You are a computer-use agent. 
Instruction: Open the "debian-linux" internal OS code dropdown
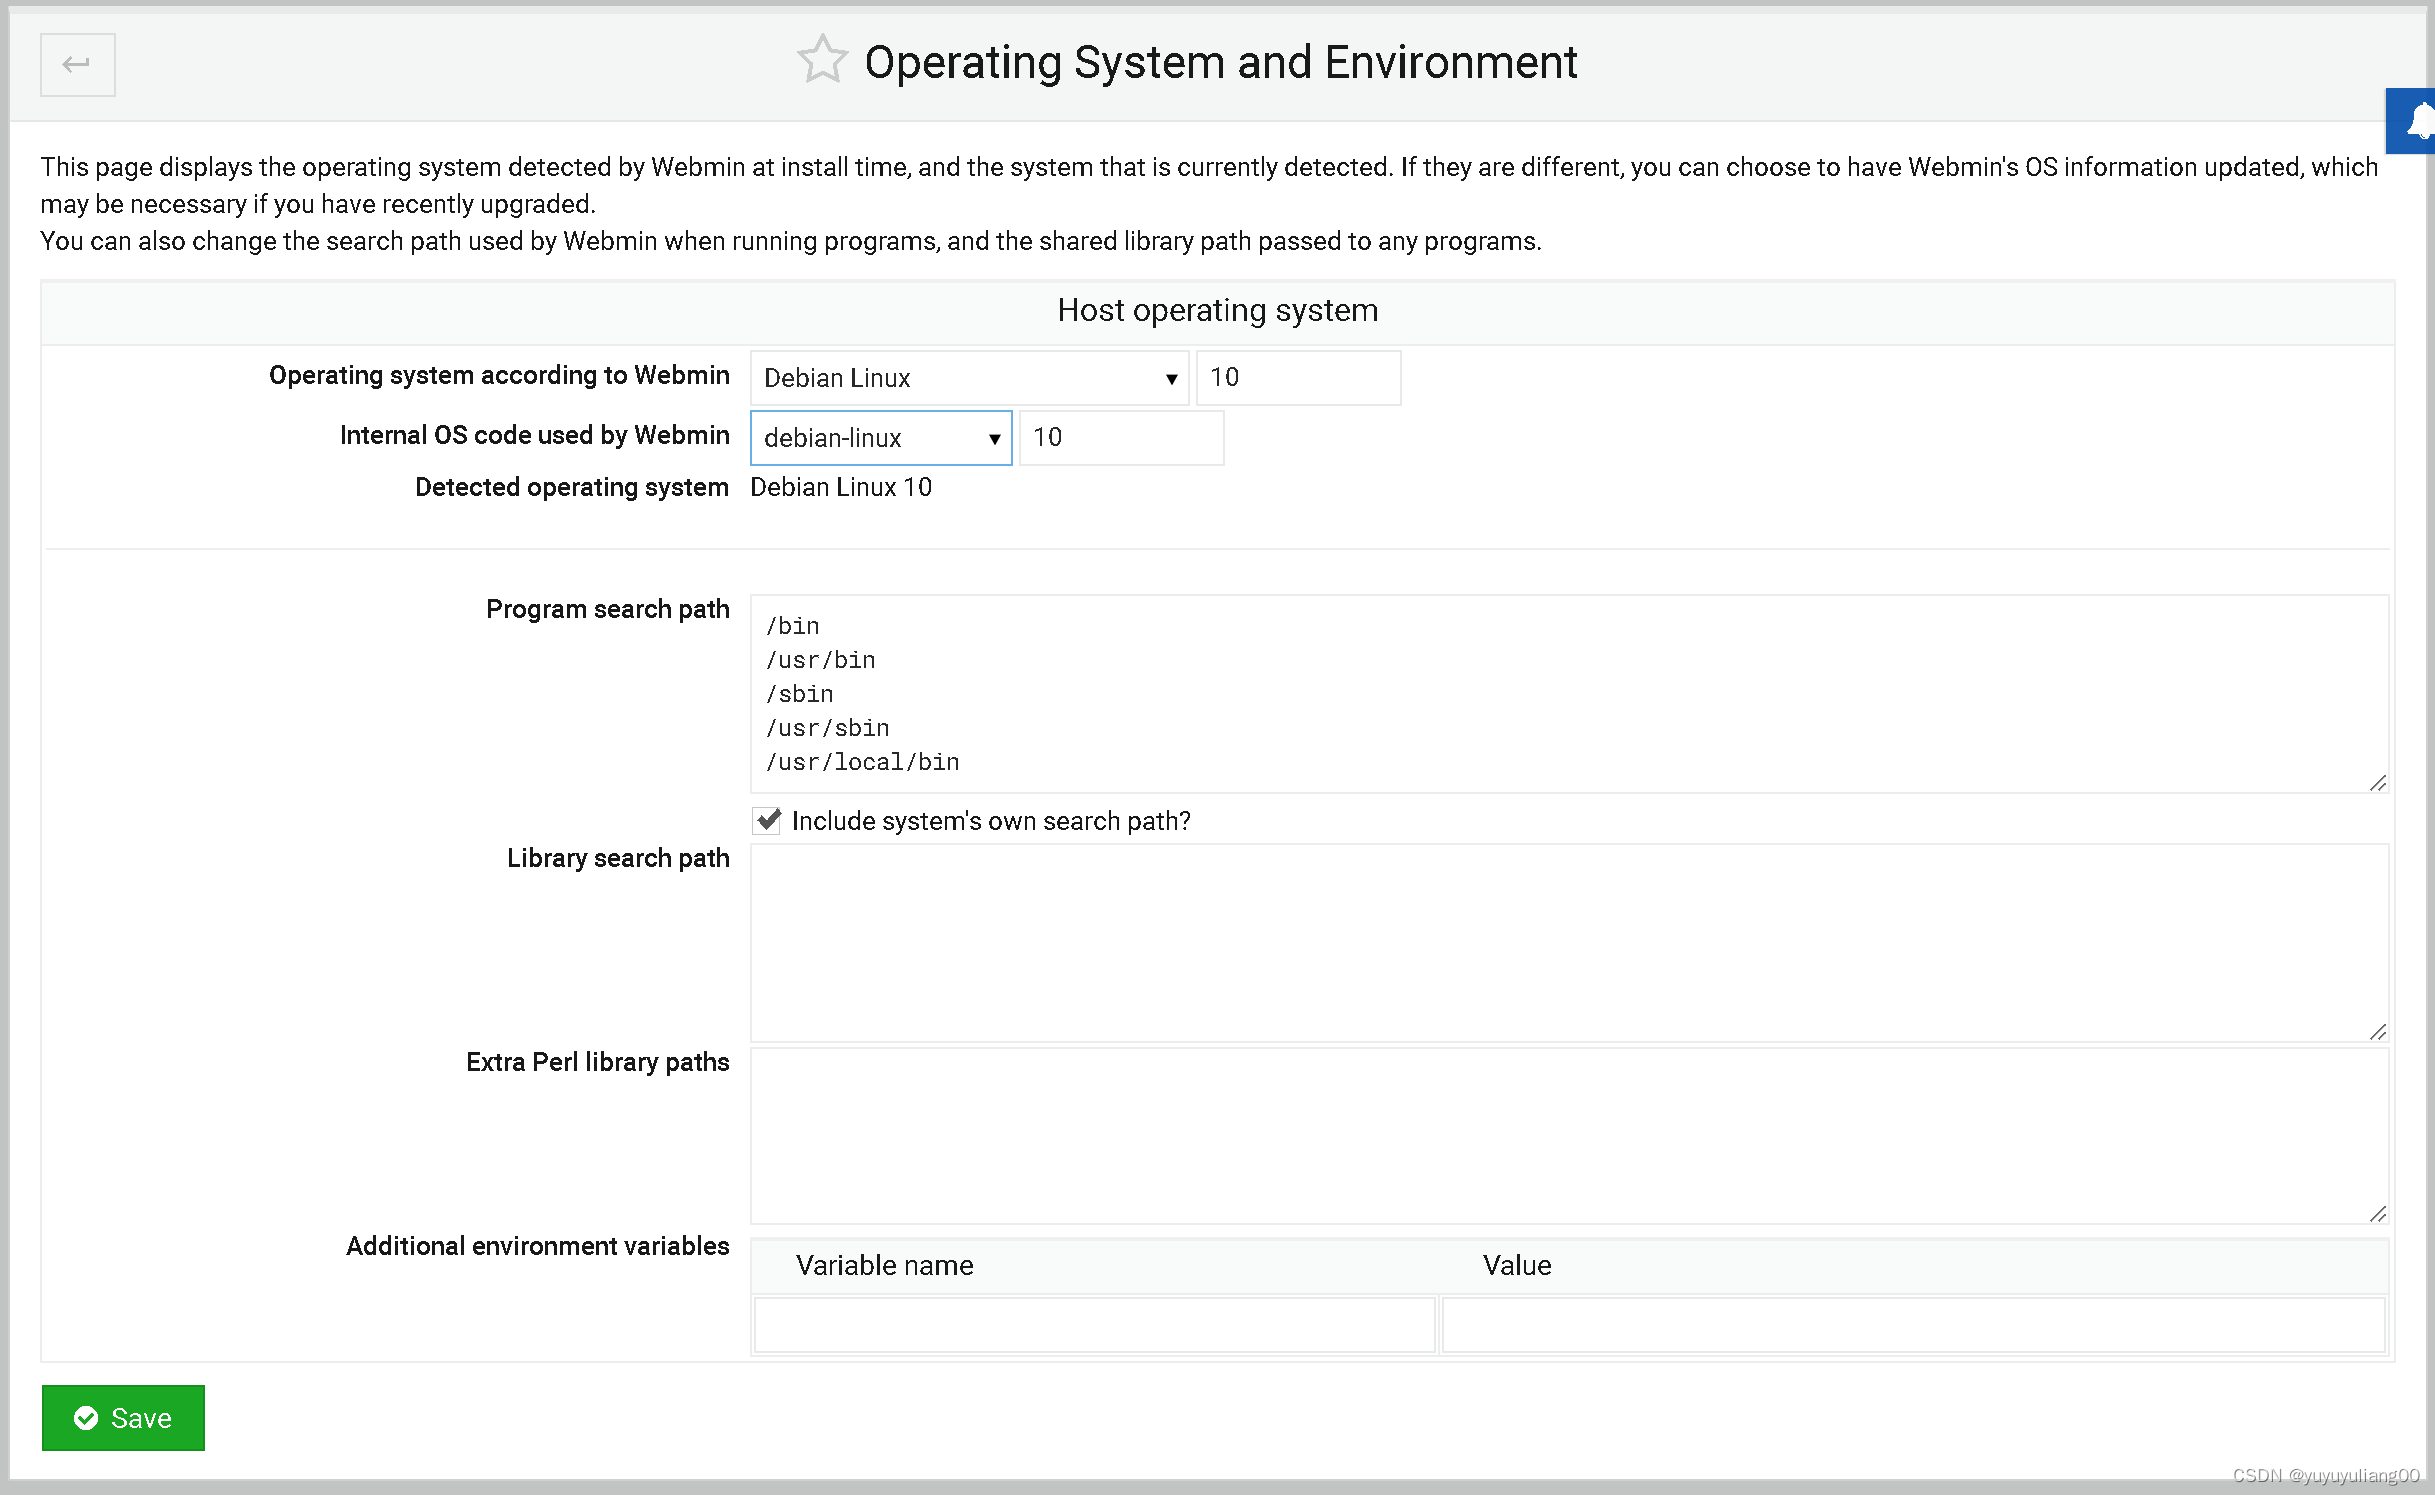(x=879, y=437)
